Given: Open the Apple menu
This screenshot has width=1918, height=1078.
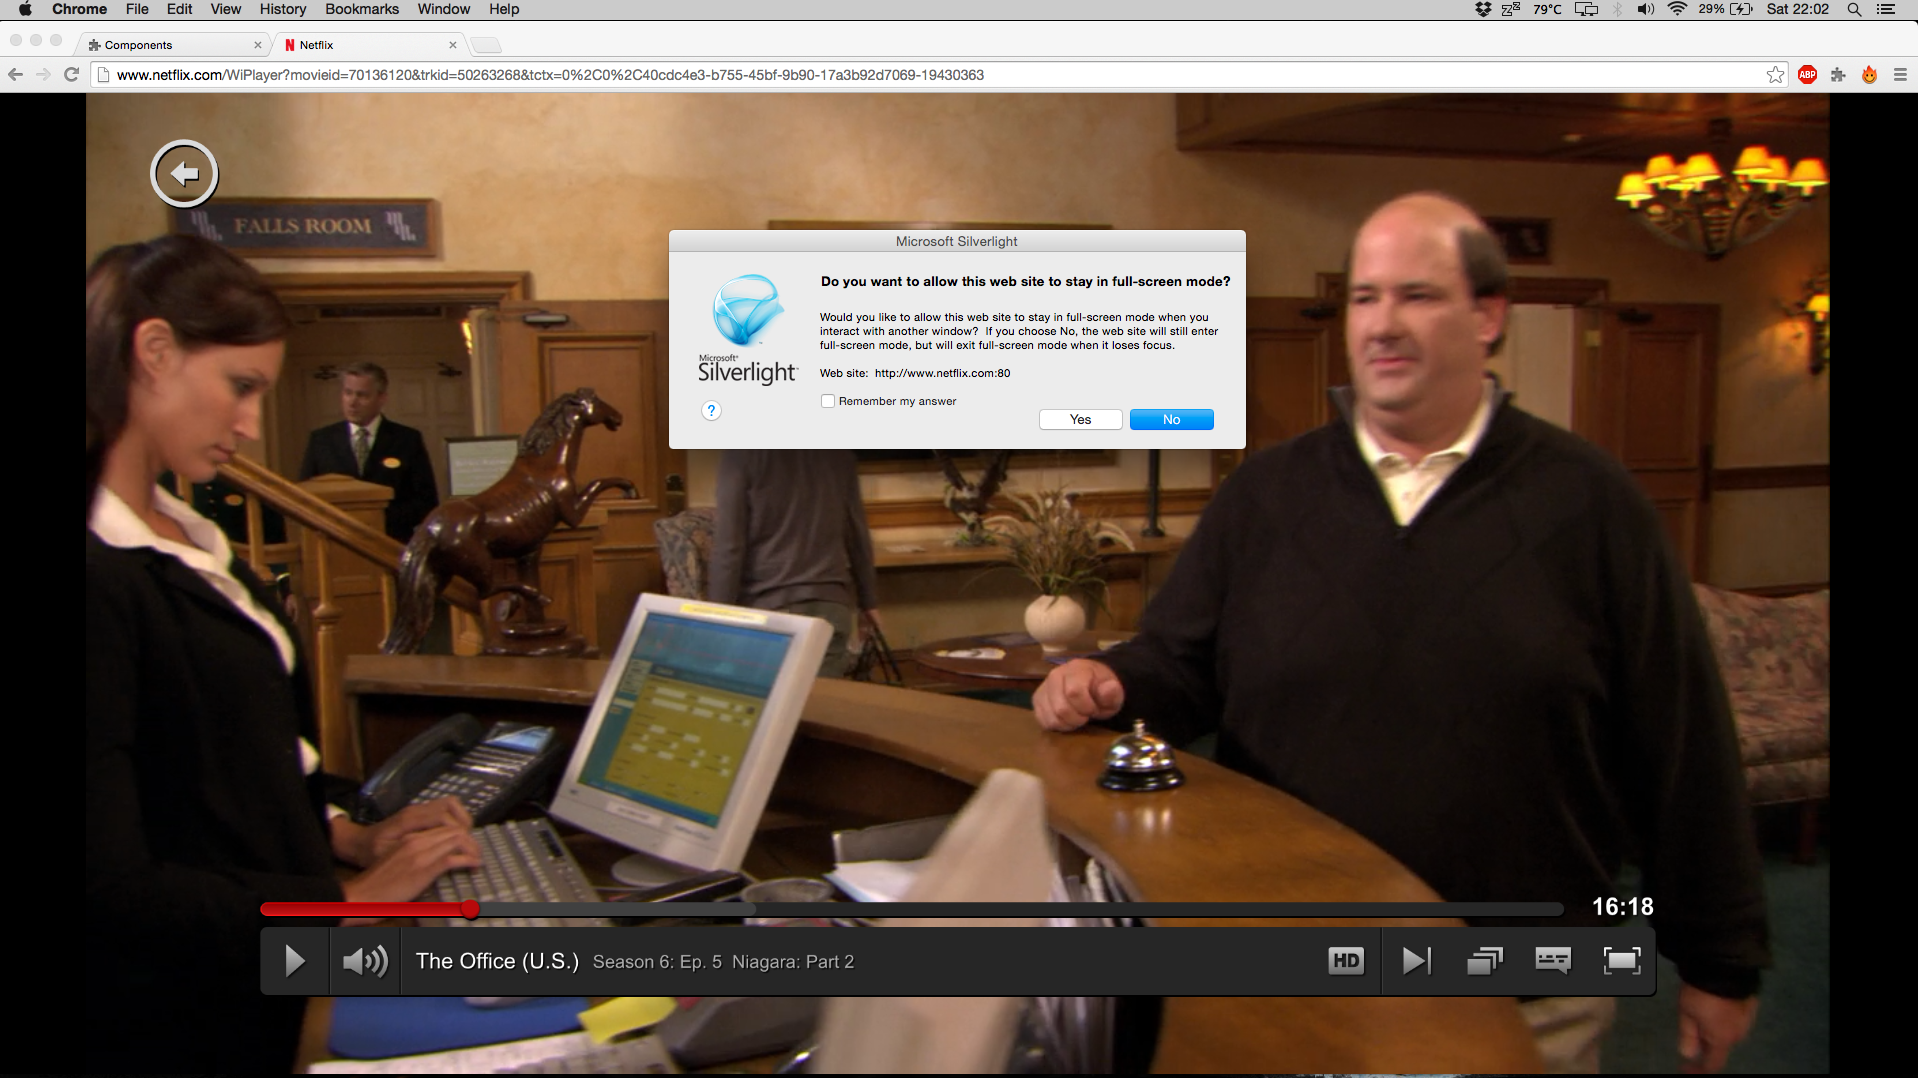Looking at the screenshot, I should point(25,9).
